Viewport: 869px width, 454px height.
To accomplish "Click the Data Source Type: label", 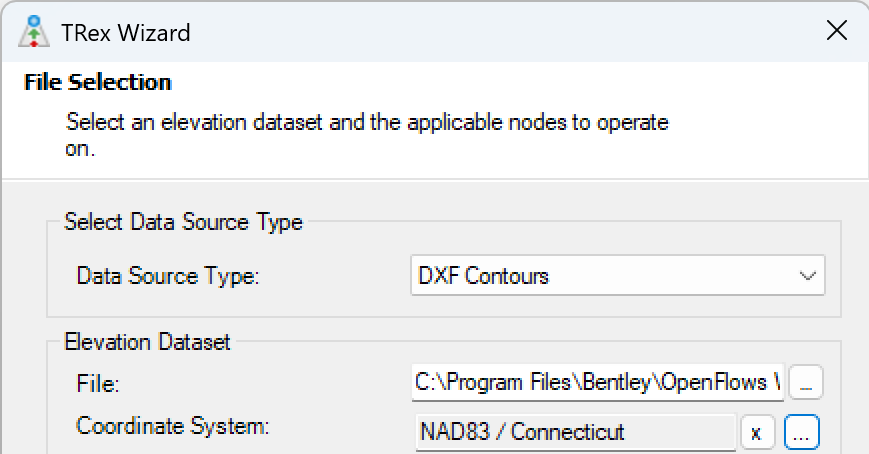I will (x=168, y=276).
